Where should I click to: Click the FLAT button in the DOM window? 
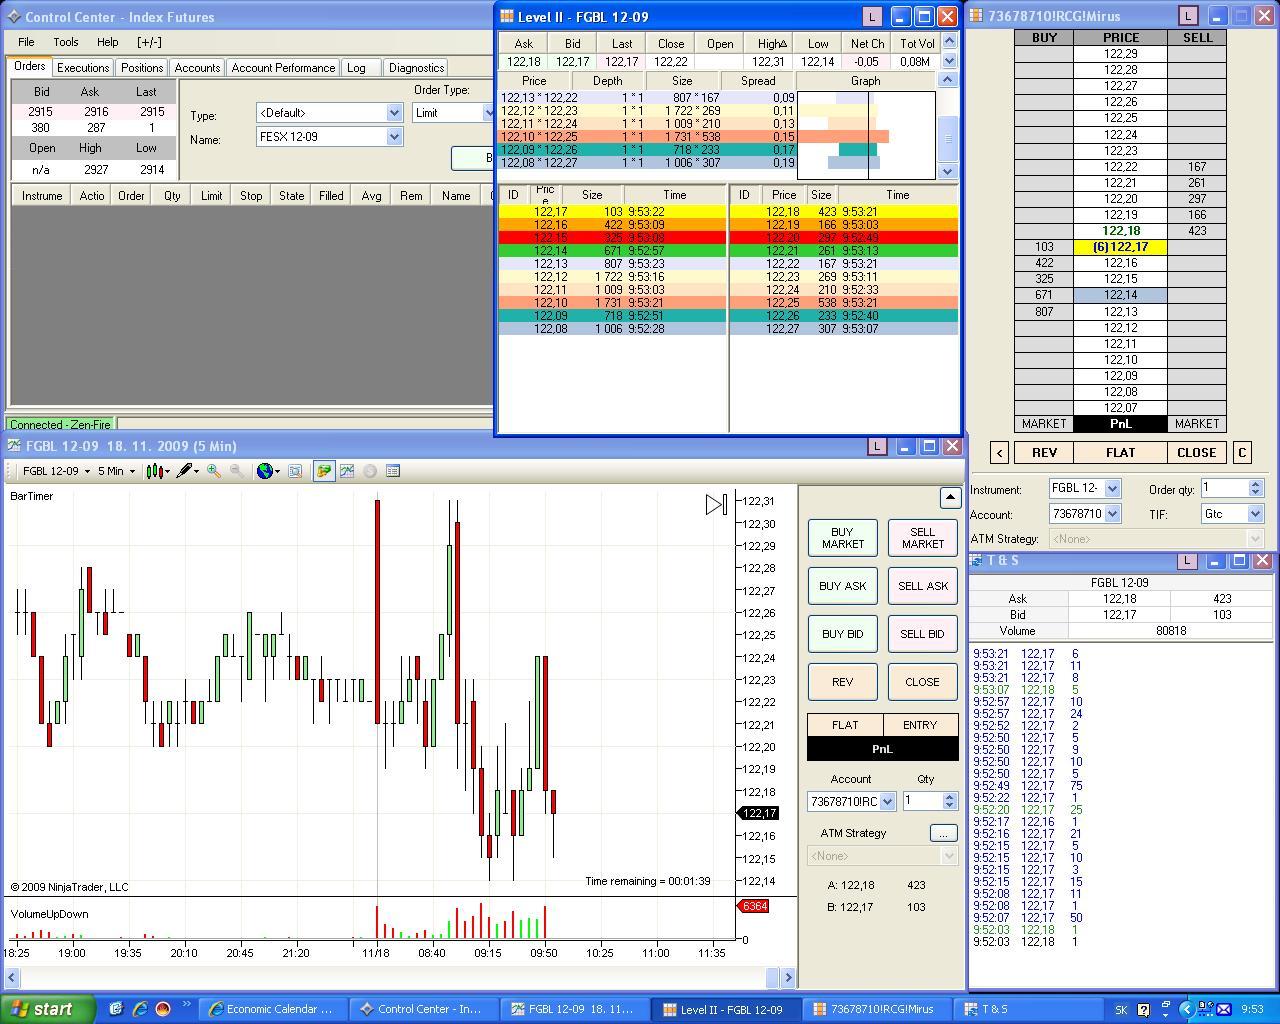coord(1120,453)
